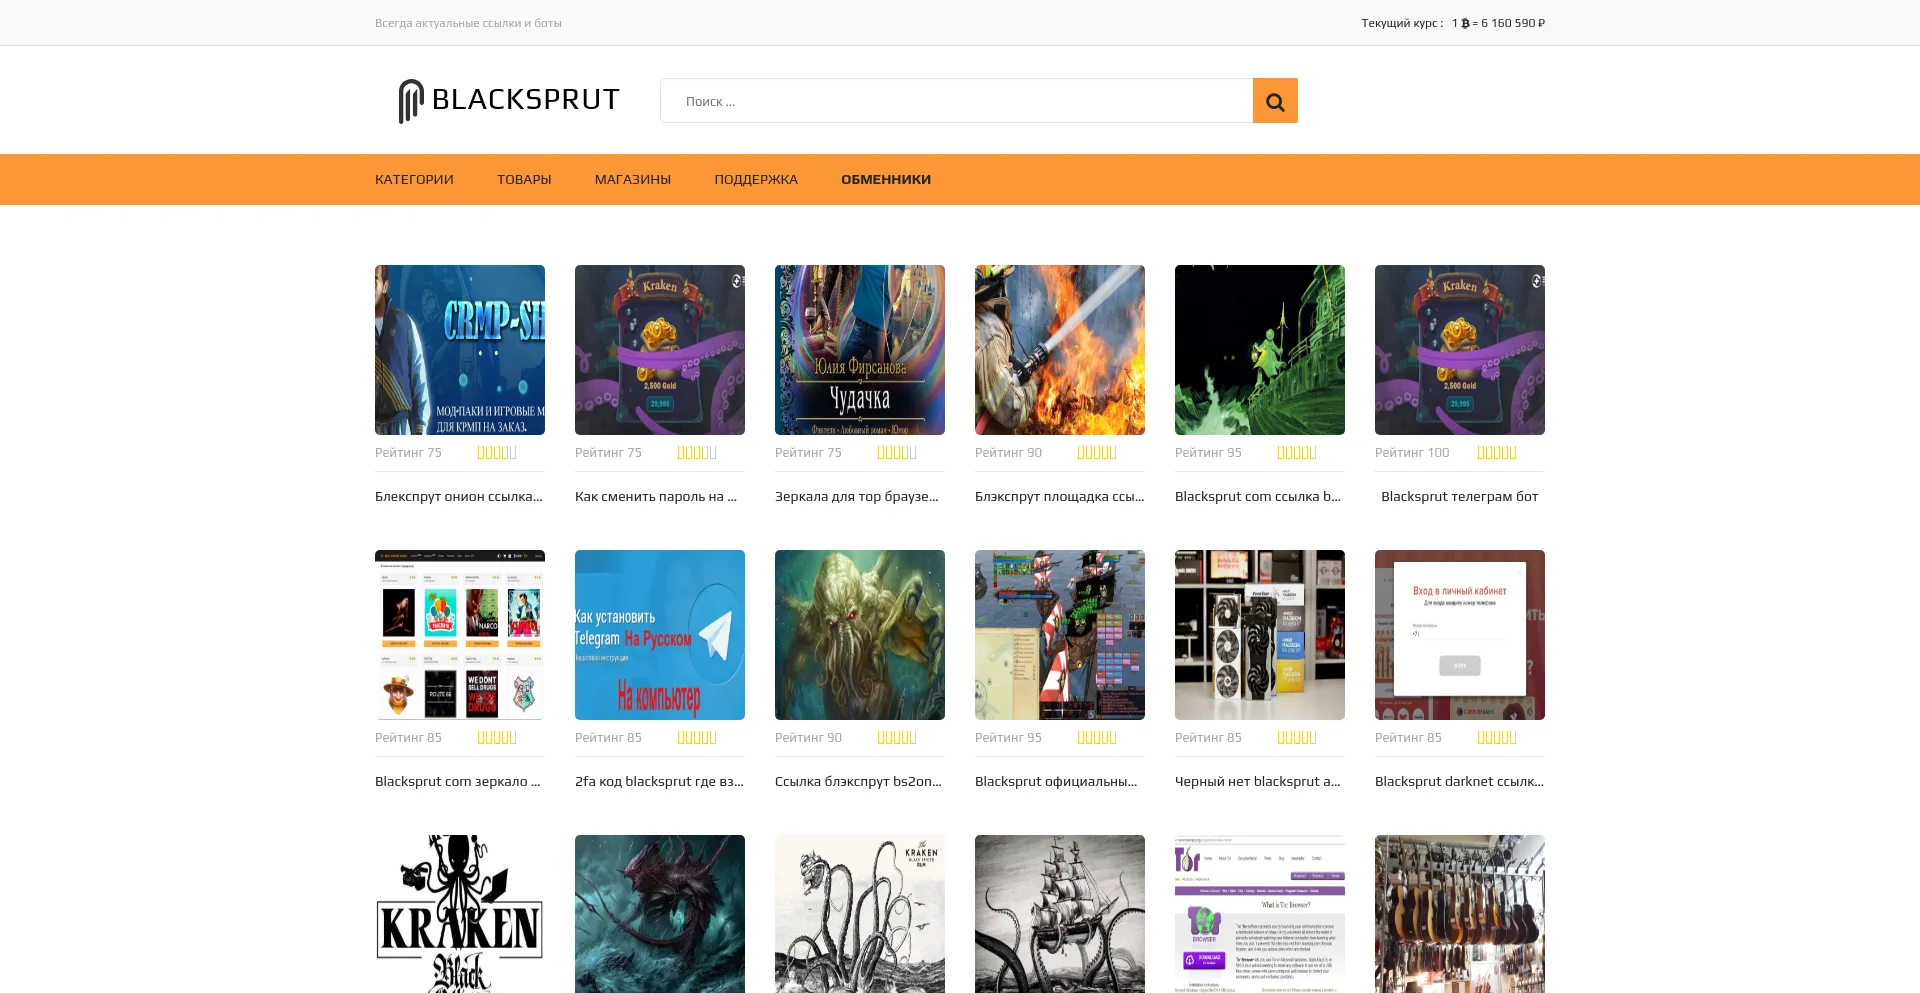Open thumbnail above 'Как сменить пароль на'
Image resolution: width=1920 pixels, height=993 pixels.
660,350
